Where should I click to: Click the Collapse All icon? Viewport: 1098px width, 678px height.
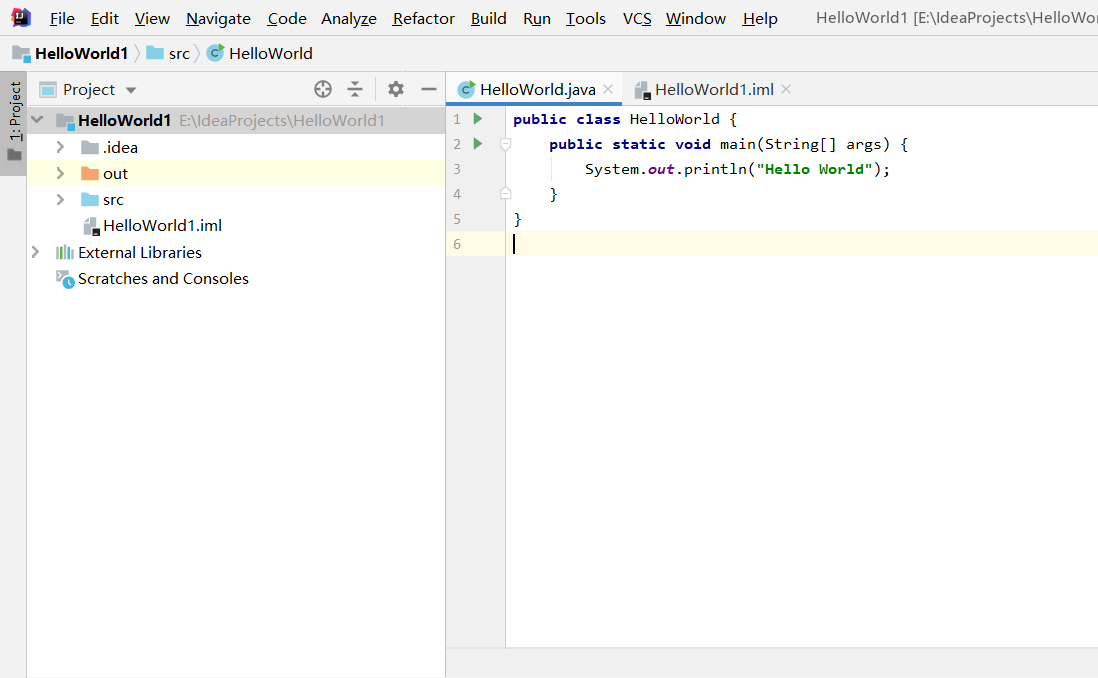coord(355,89)
